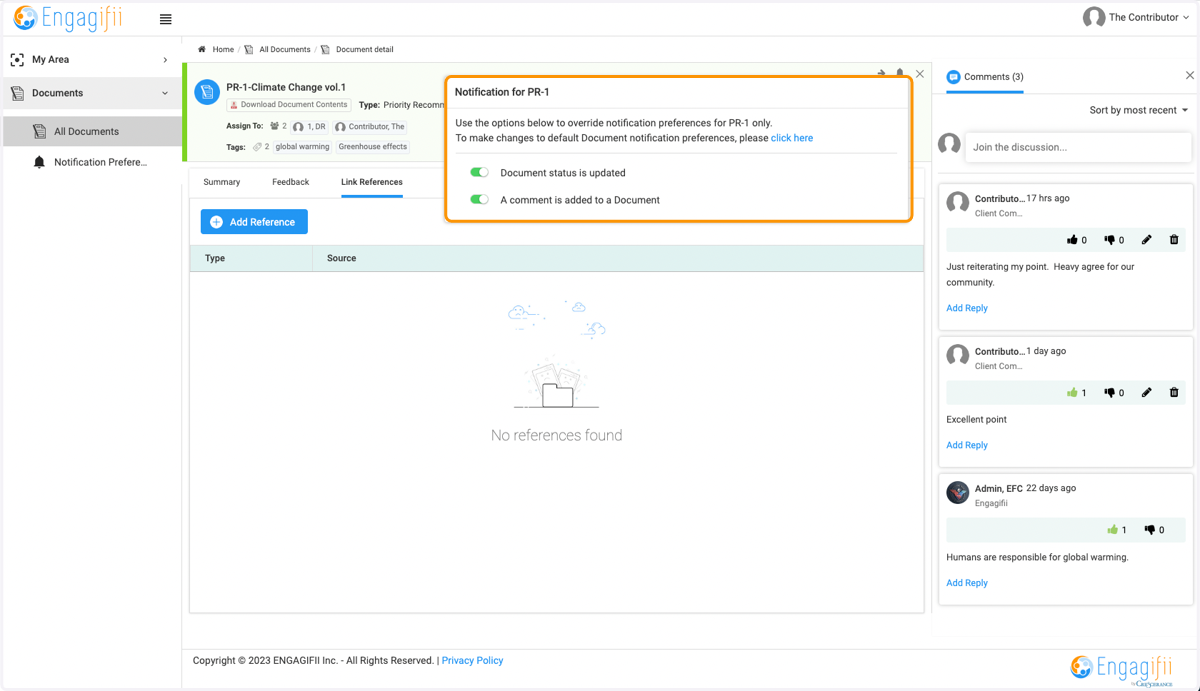Toggle 'A comment is added to a Document'
The width and height of the screenshot is (1200, 691).
480,199
